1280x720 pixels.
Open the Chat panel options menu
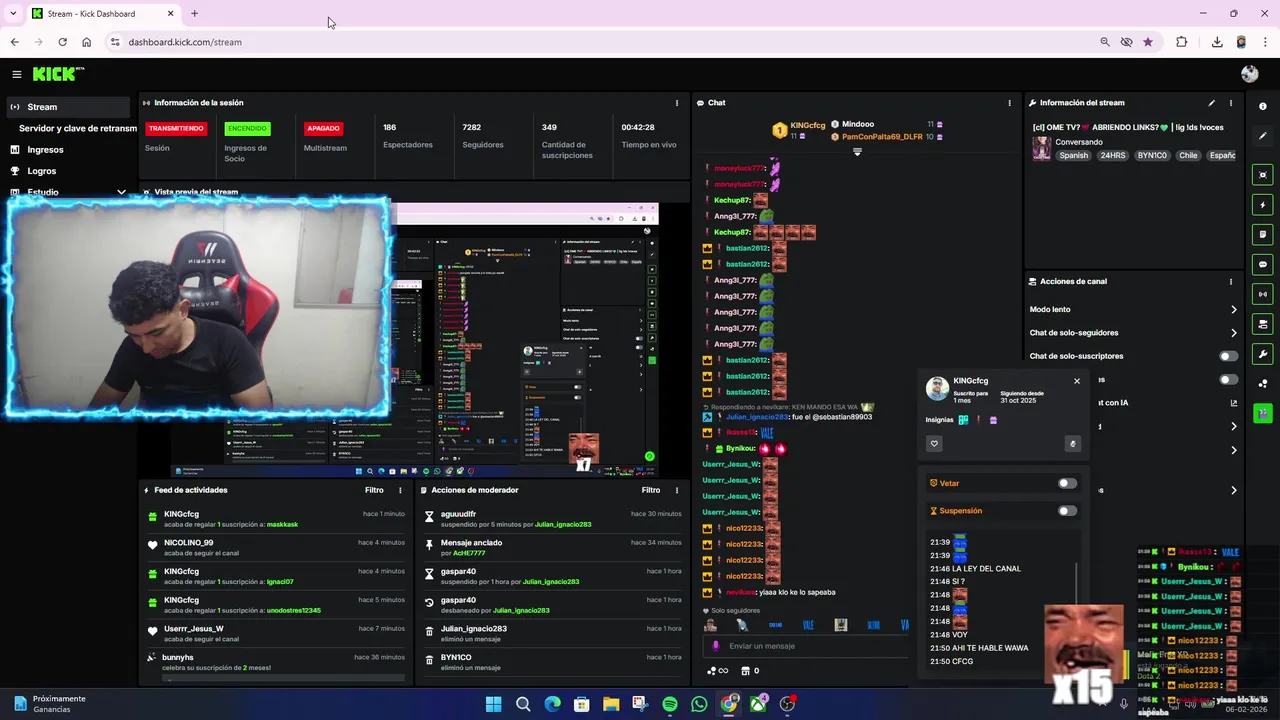coord(1009,103)
